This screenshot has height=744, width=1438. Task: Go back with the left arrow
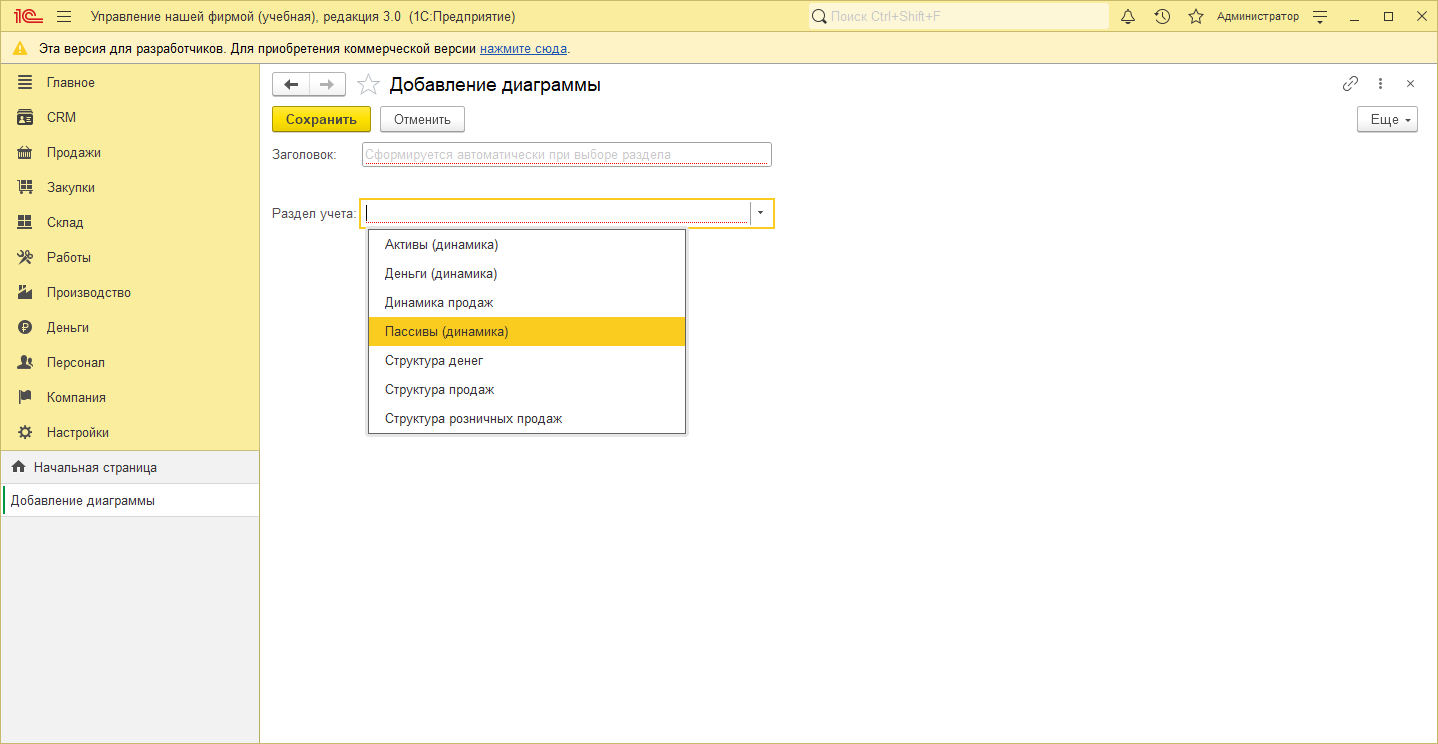(x=291, y=85)
